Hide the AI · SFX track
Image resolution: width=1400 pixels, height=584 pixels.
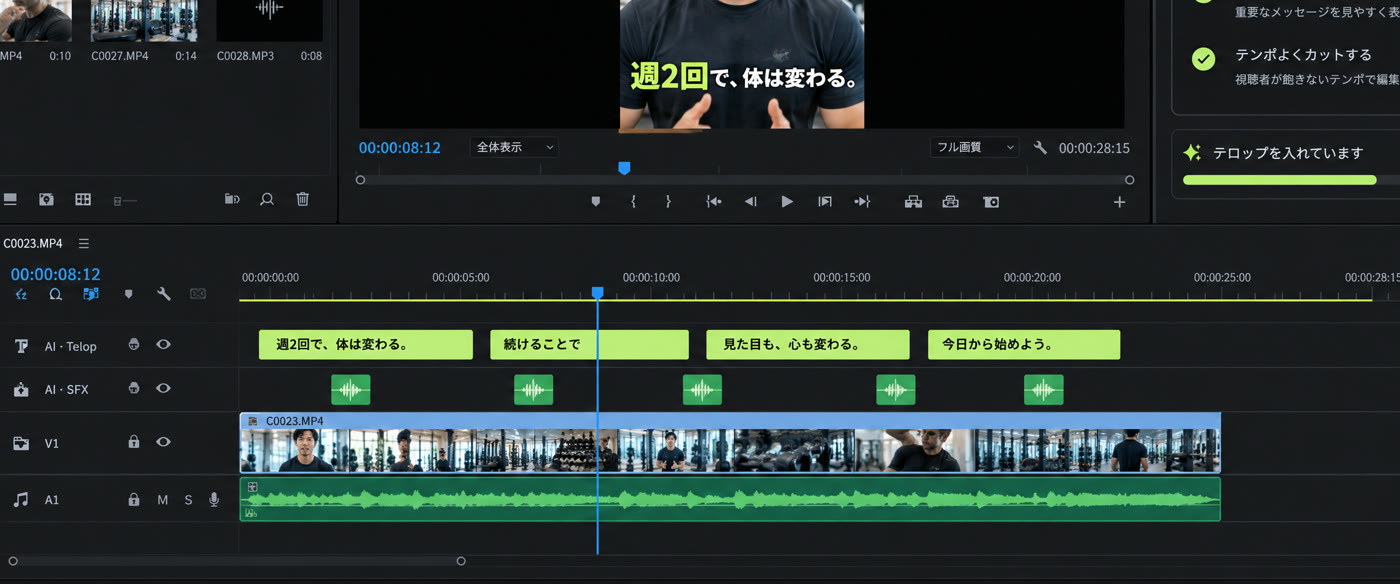coord(163,388)
